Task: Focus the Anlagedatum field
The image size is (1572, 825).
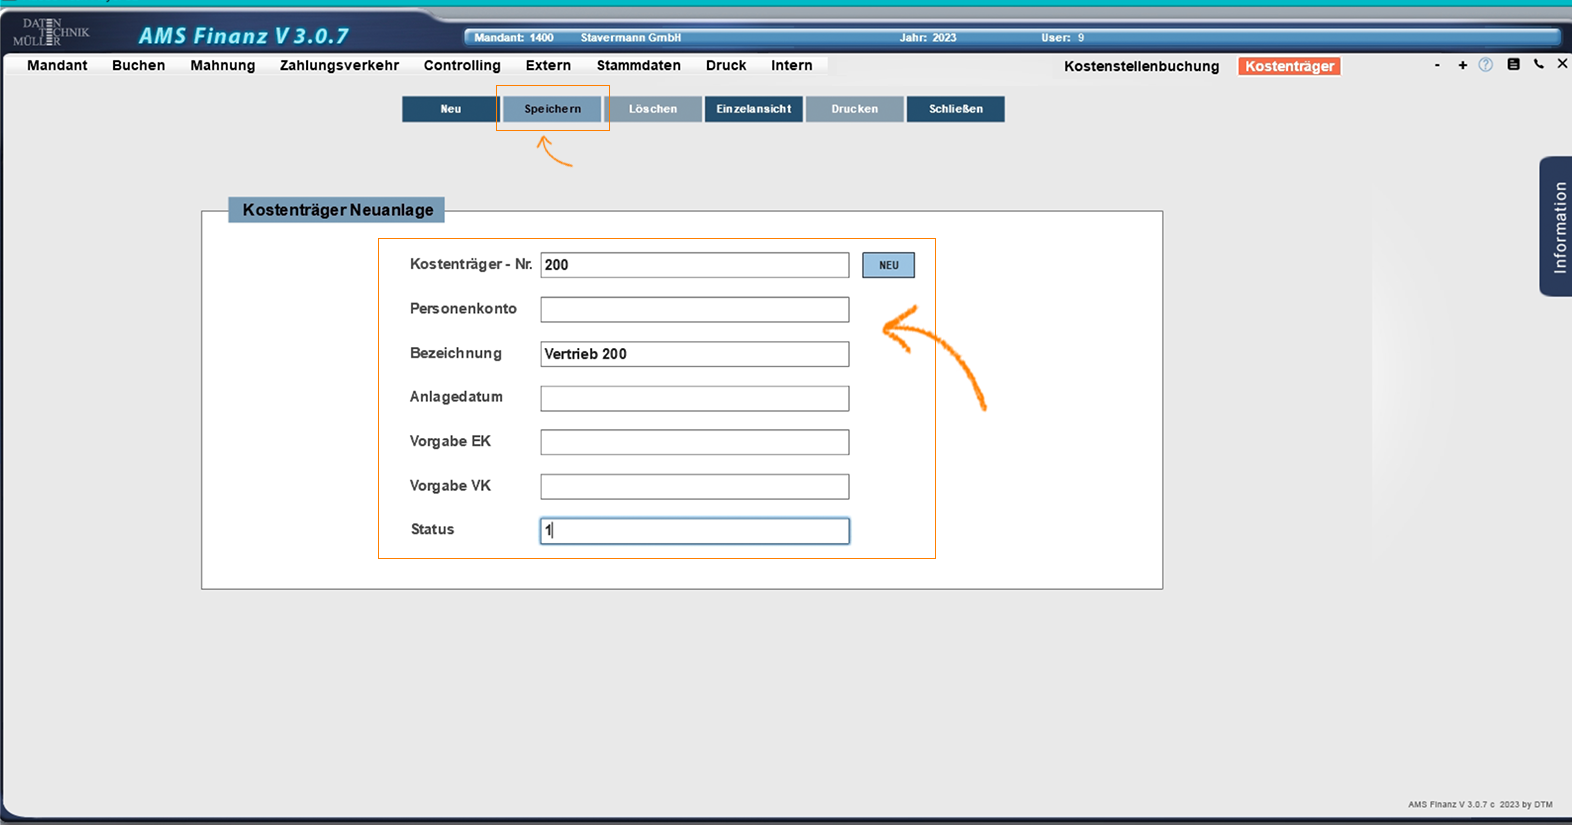Action: click(x=694, y=398)
